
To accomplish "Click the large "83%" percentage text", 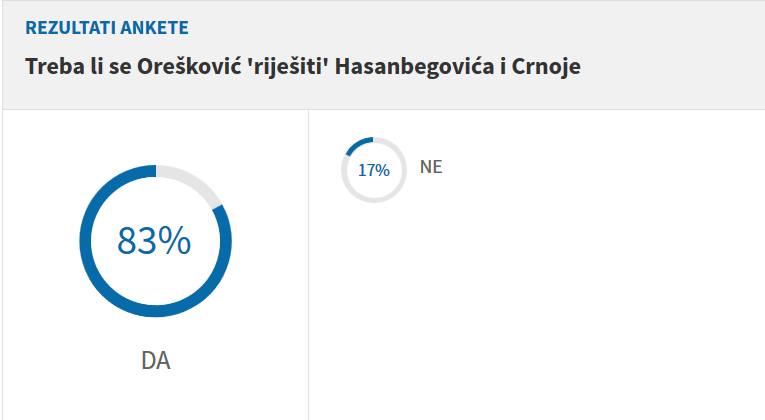I will (154, 241).
